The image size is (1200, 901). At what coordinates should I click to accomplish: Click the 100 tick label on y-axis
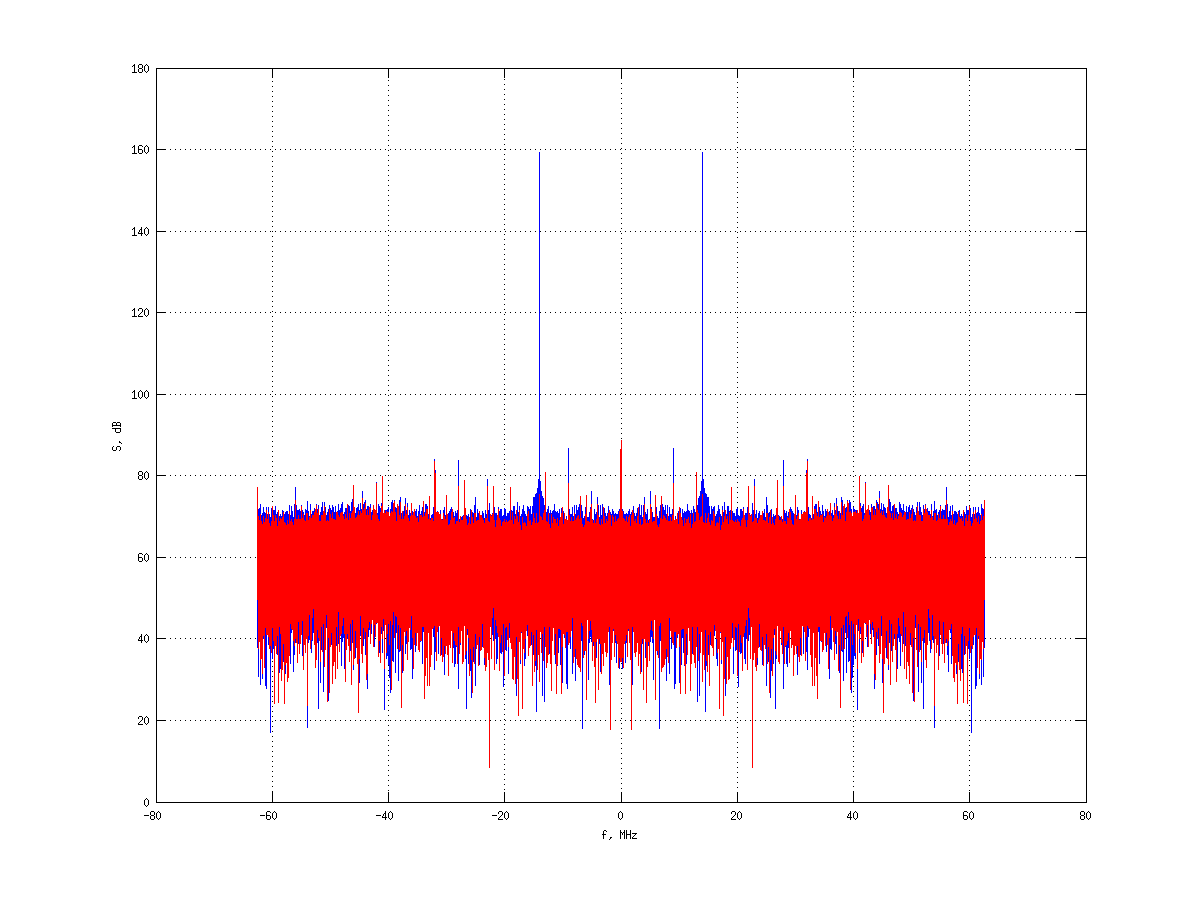pyautogui.click(x=140, y=395)
